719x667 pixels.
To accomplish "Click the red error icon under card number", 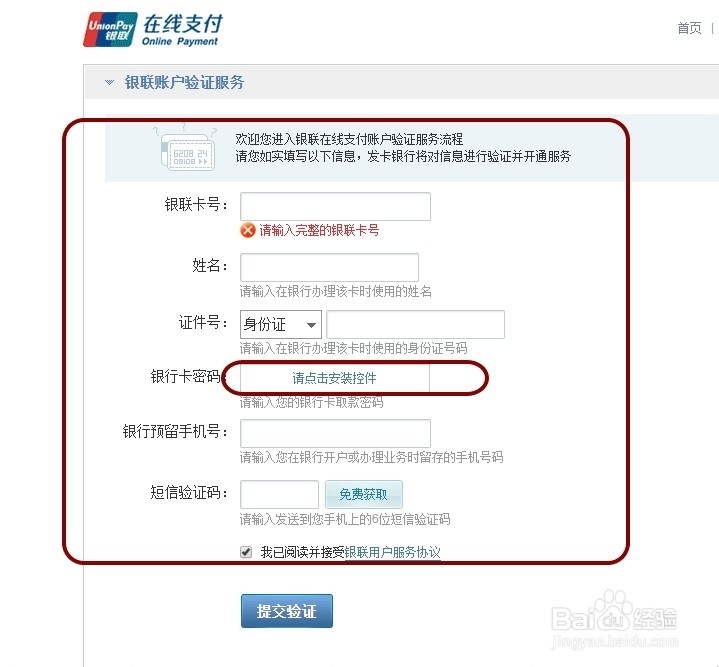I will click(248, 230).
